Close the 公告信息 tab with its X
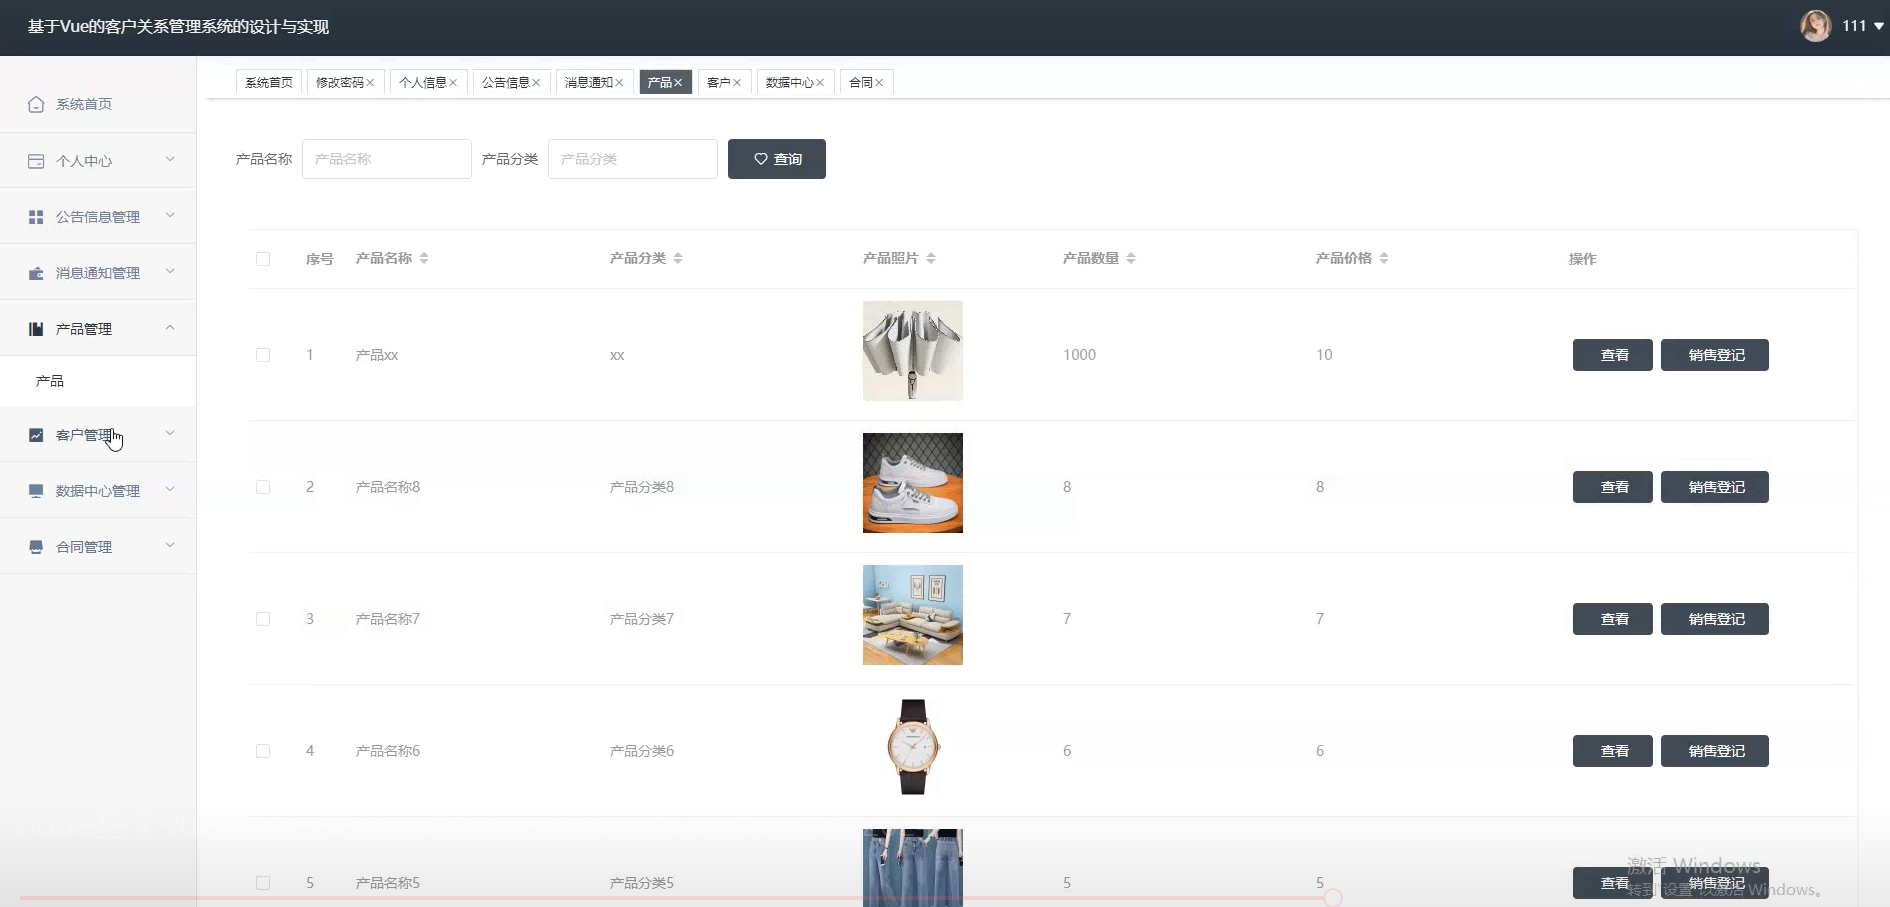The image size is (1890, 907). (x=536, y=83)
